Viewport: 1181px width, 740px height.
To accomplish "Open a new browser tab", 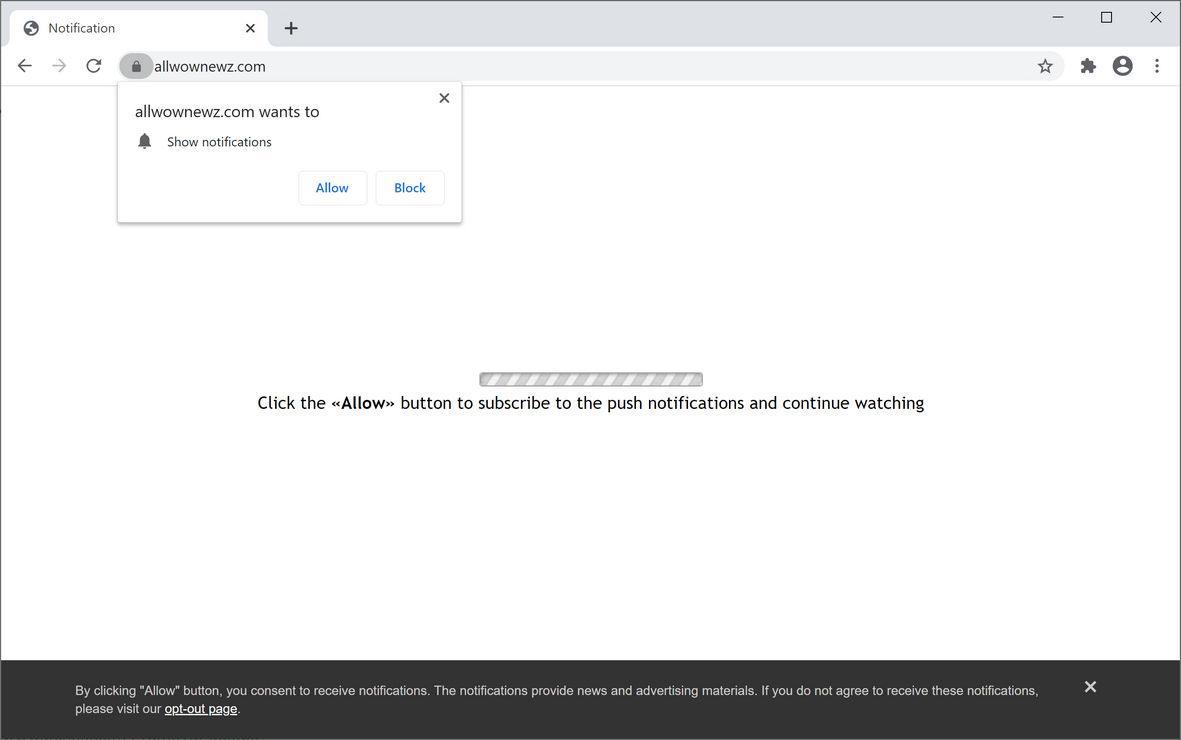I will (x=290, y=28).
